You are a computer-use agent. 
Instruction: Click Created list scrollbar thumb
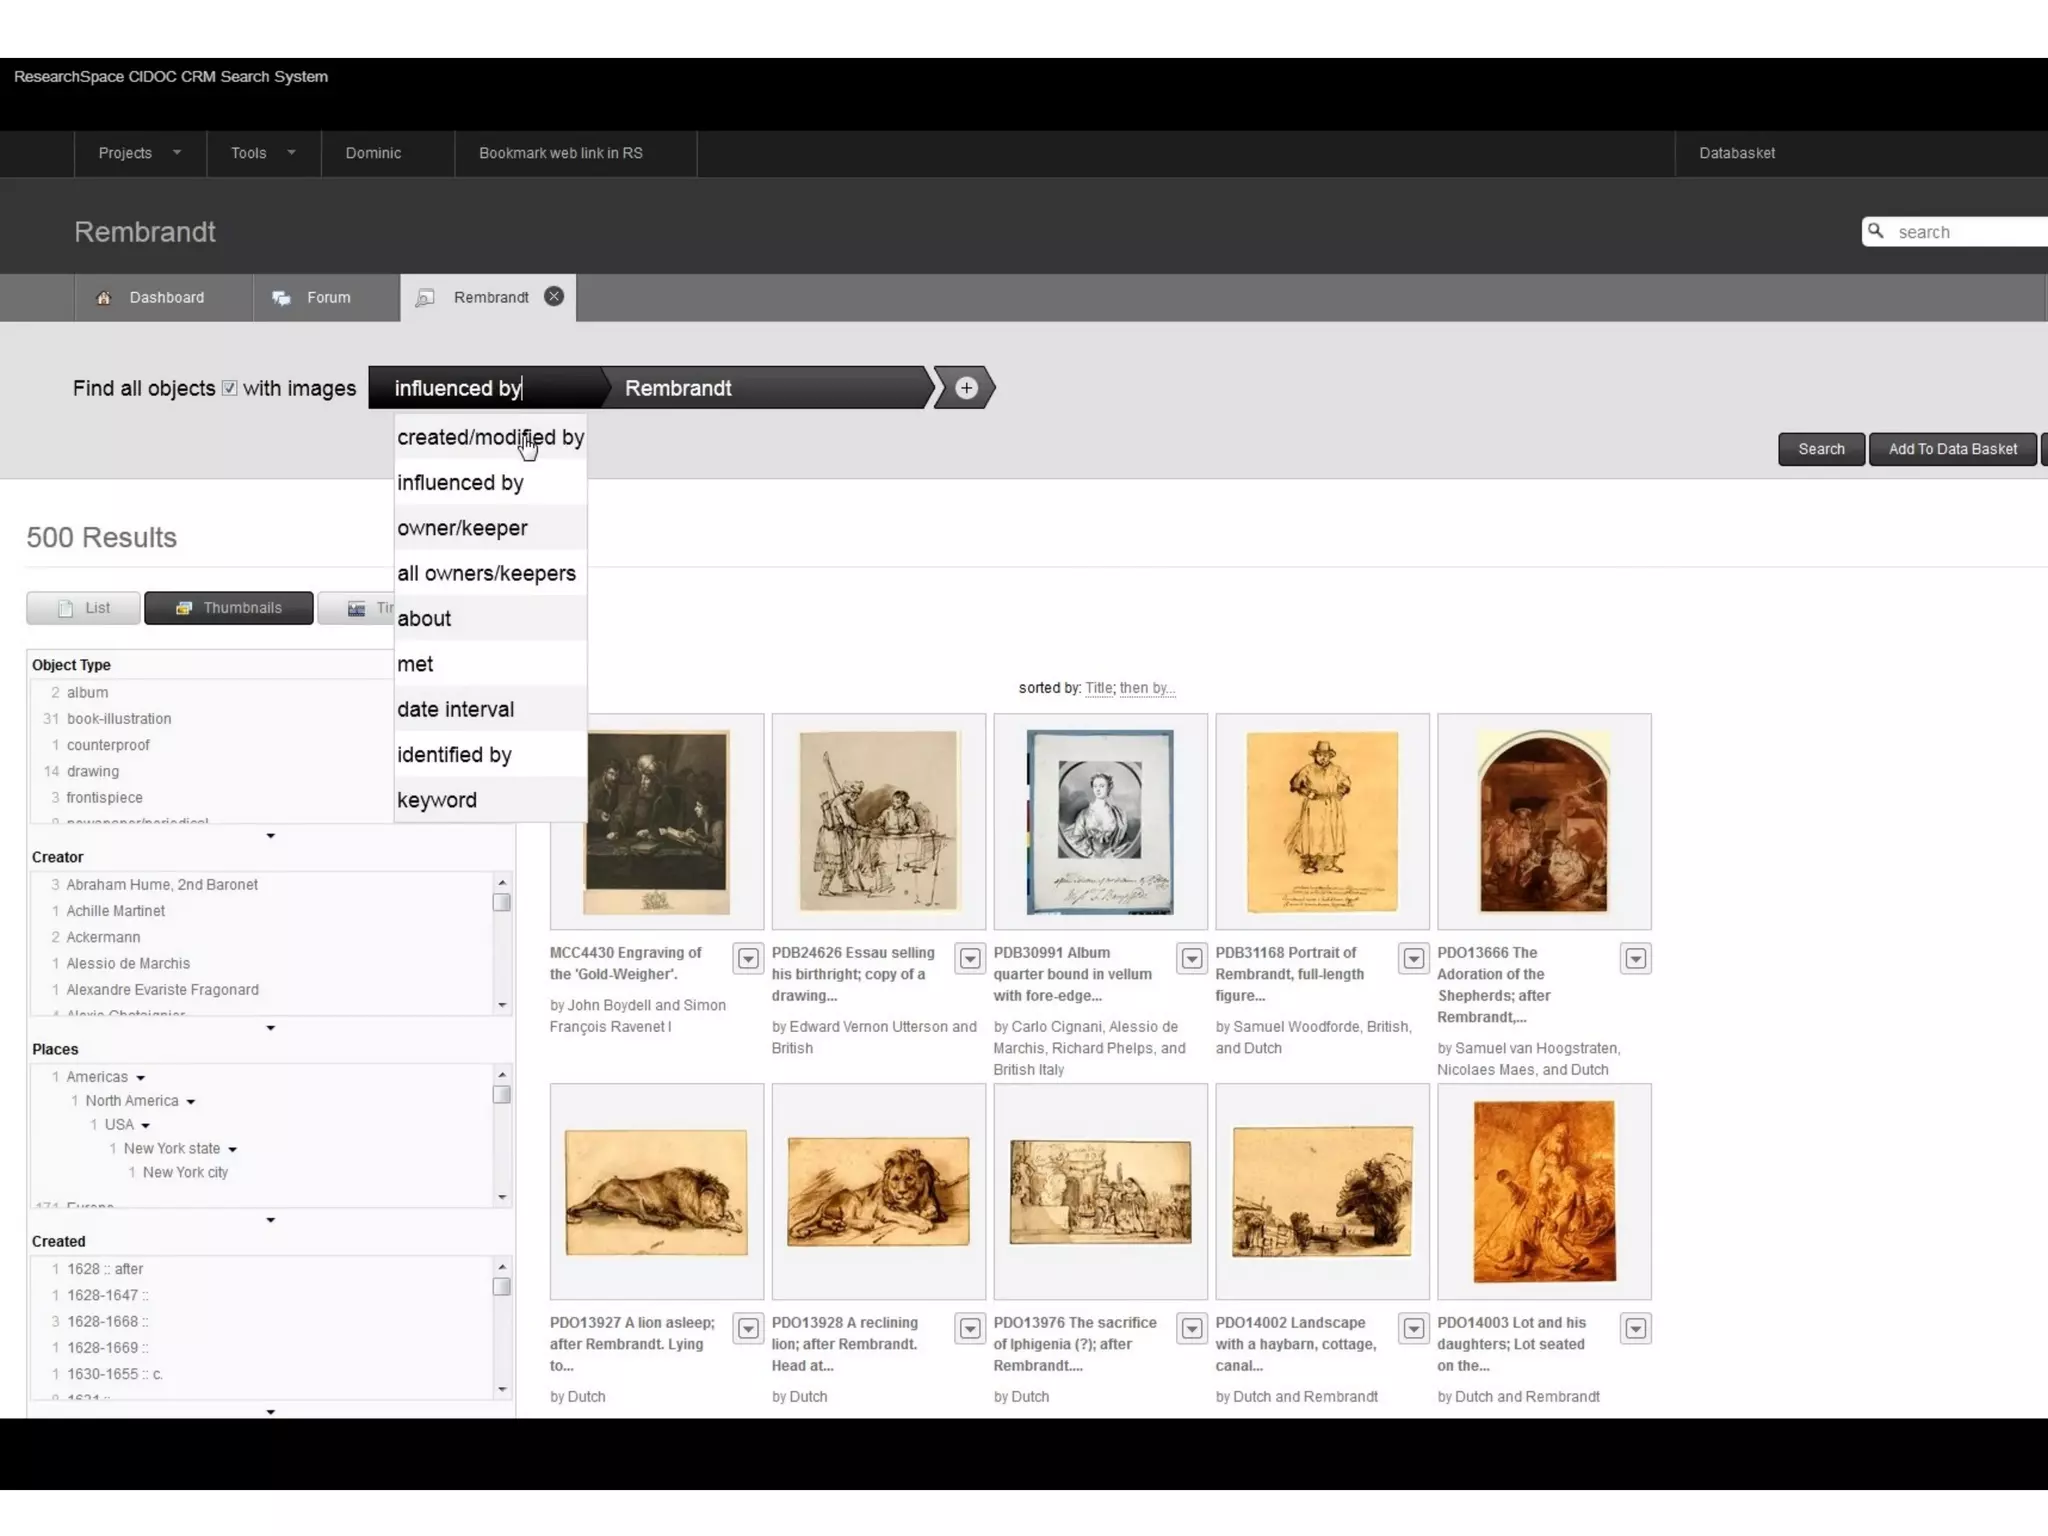click(502, 1286)
